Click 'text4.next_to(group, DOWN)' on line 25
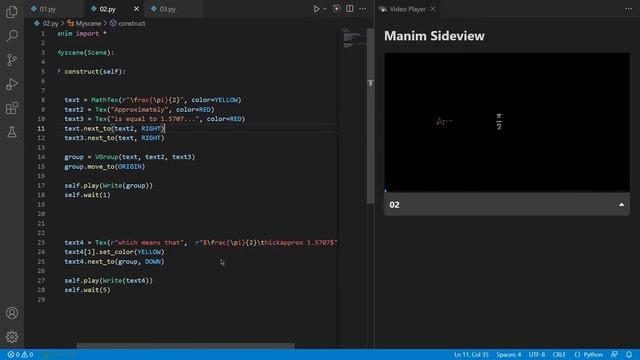The image size is (640, 360). (x=114, y=262)
